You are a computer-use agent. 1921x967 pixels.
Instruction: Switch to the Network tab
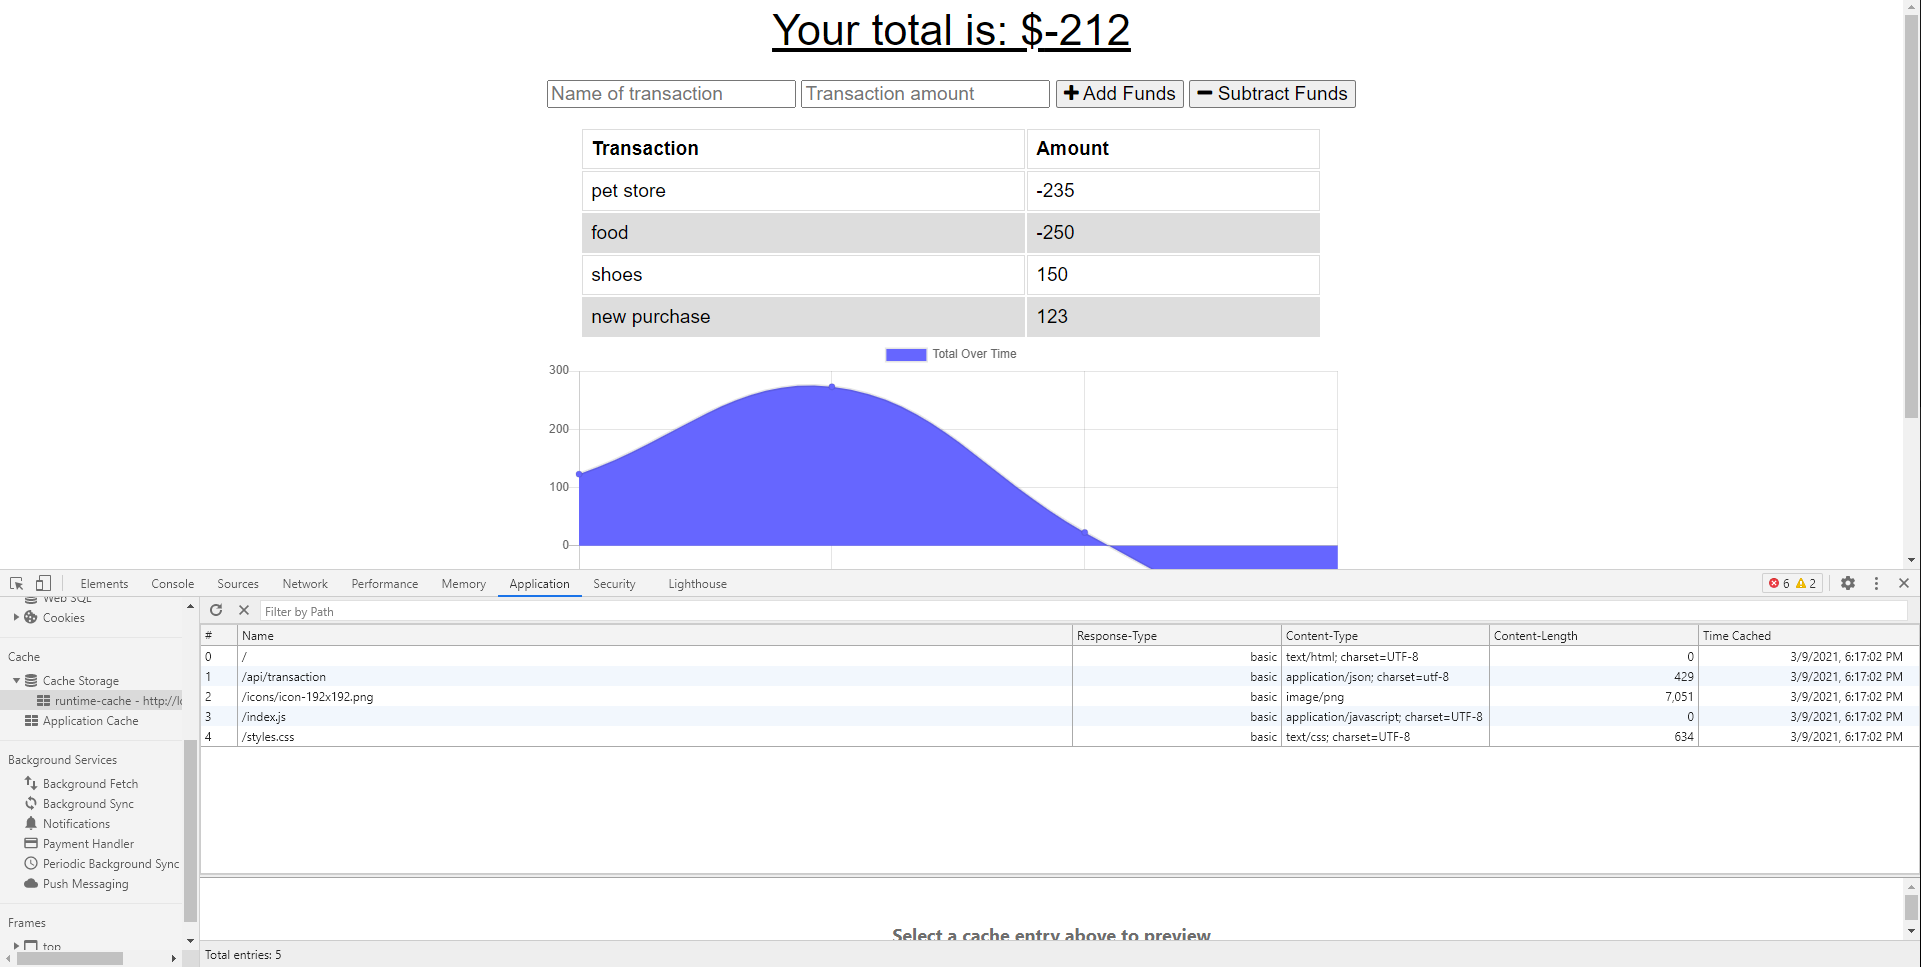point(304,583)
